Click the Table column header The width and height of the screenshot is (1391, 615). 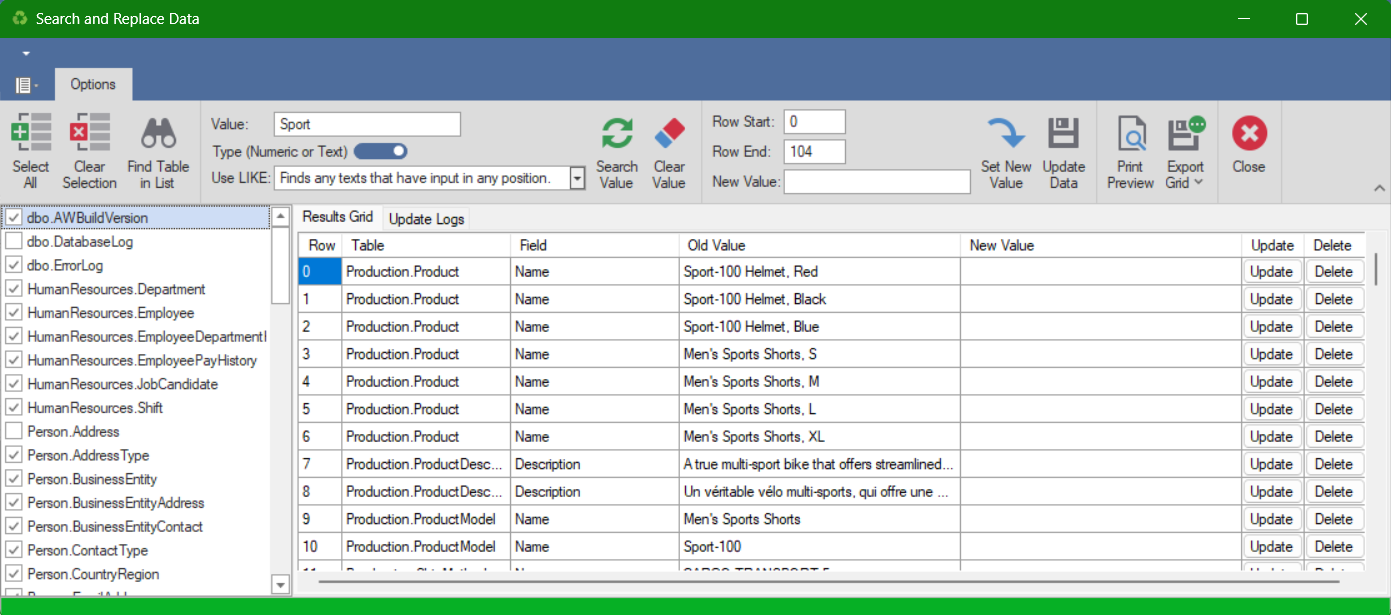tap(427, 245)
